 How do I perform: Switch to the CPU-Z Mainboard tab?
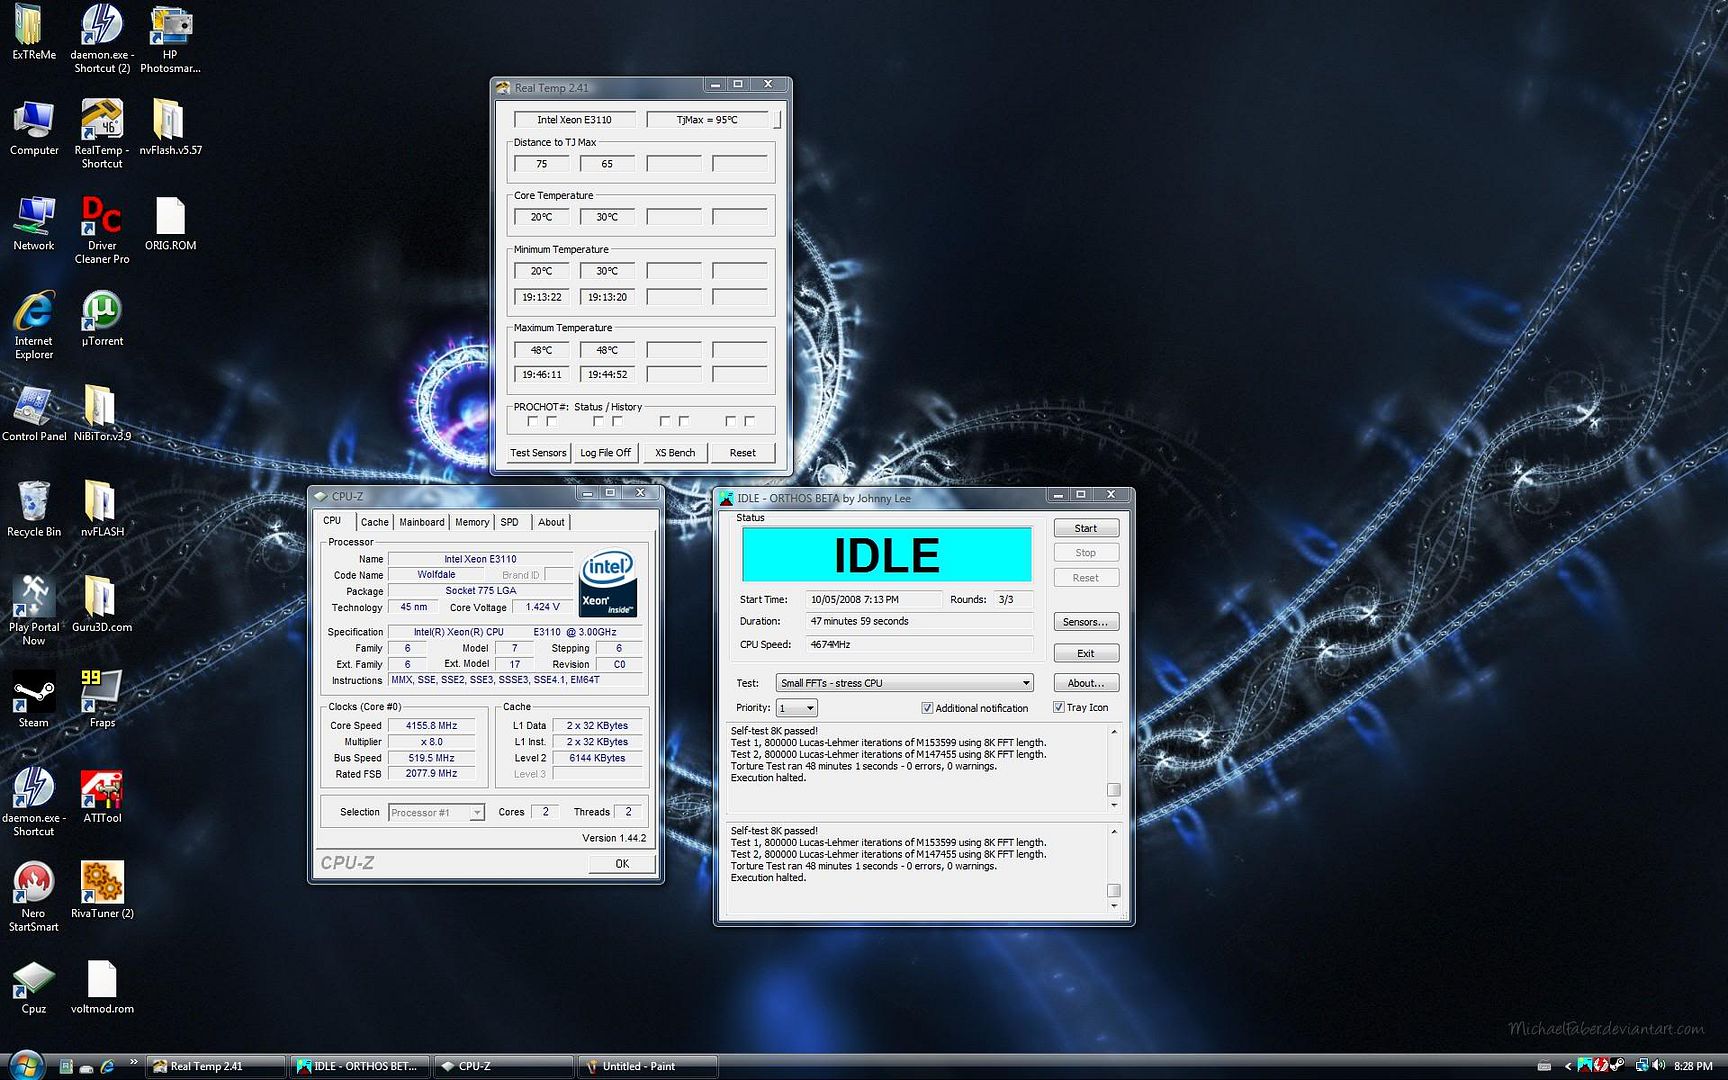[x=421, y=522]
